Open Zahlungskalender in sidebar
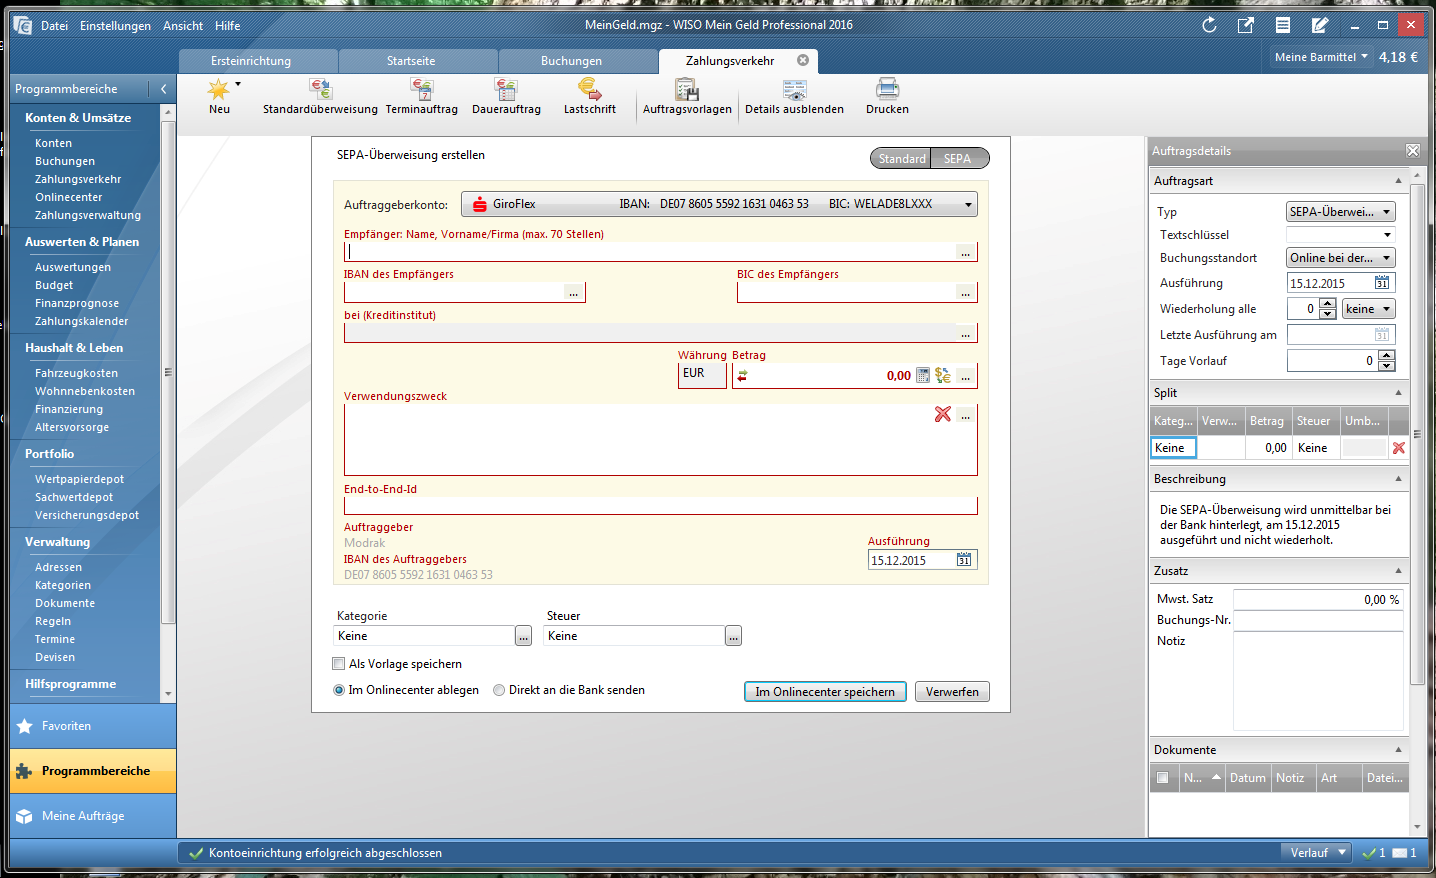Screen dimensions: 1436x878 [x=82, y=321]
